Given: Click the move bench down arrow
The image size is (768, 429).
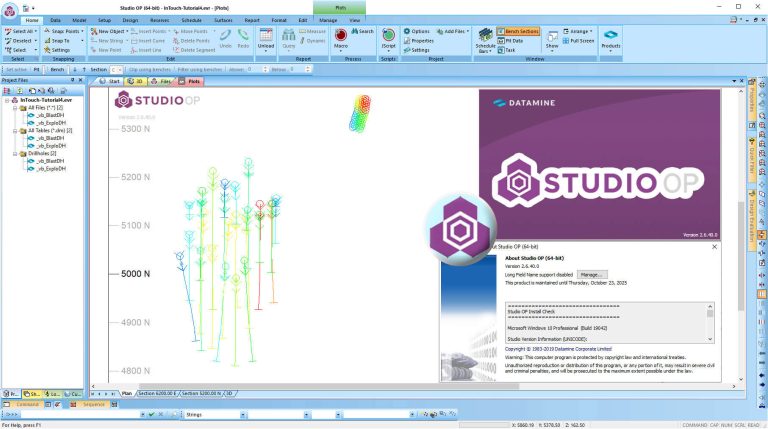Looking at the screenshot, I should (75, 70).
